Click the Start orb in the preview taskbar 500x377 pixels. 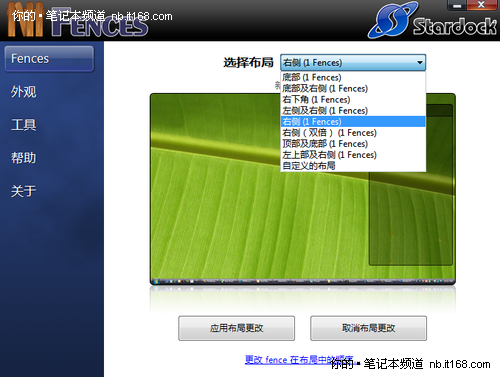click(x=157, y=281)
